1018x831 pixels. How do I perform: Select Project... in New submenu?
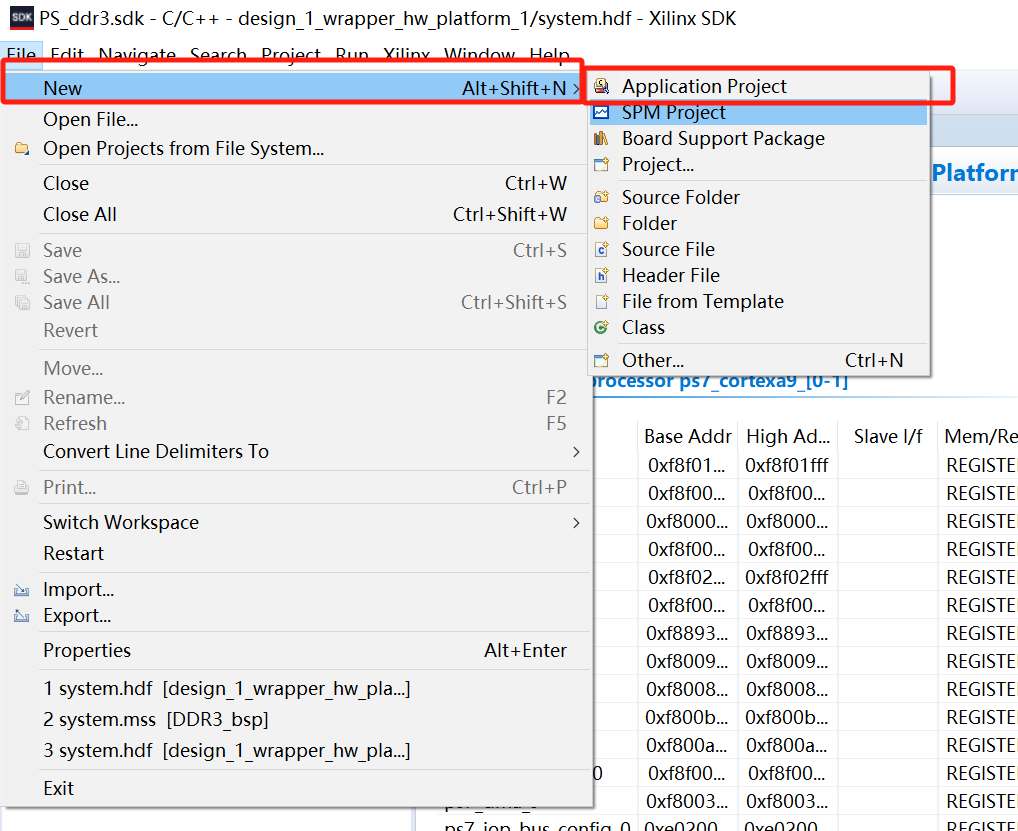pos(760,164)
